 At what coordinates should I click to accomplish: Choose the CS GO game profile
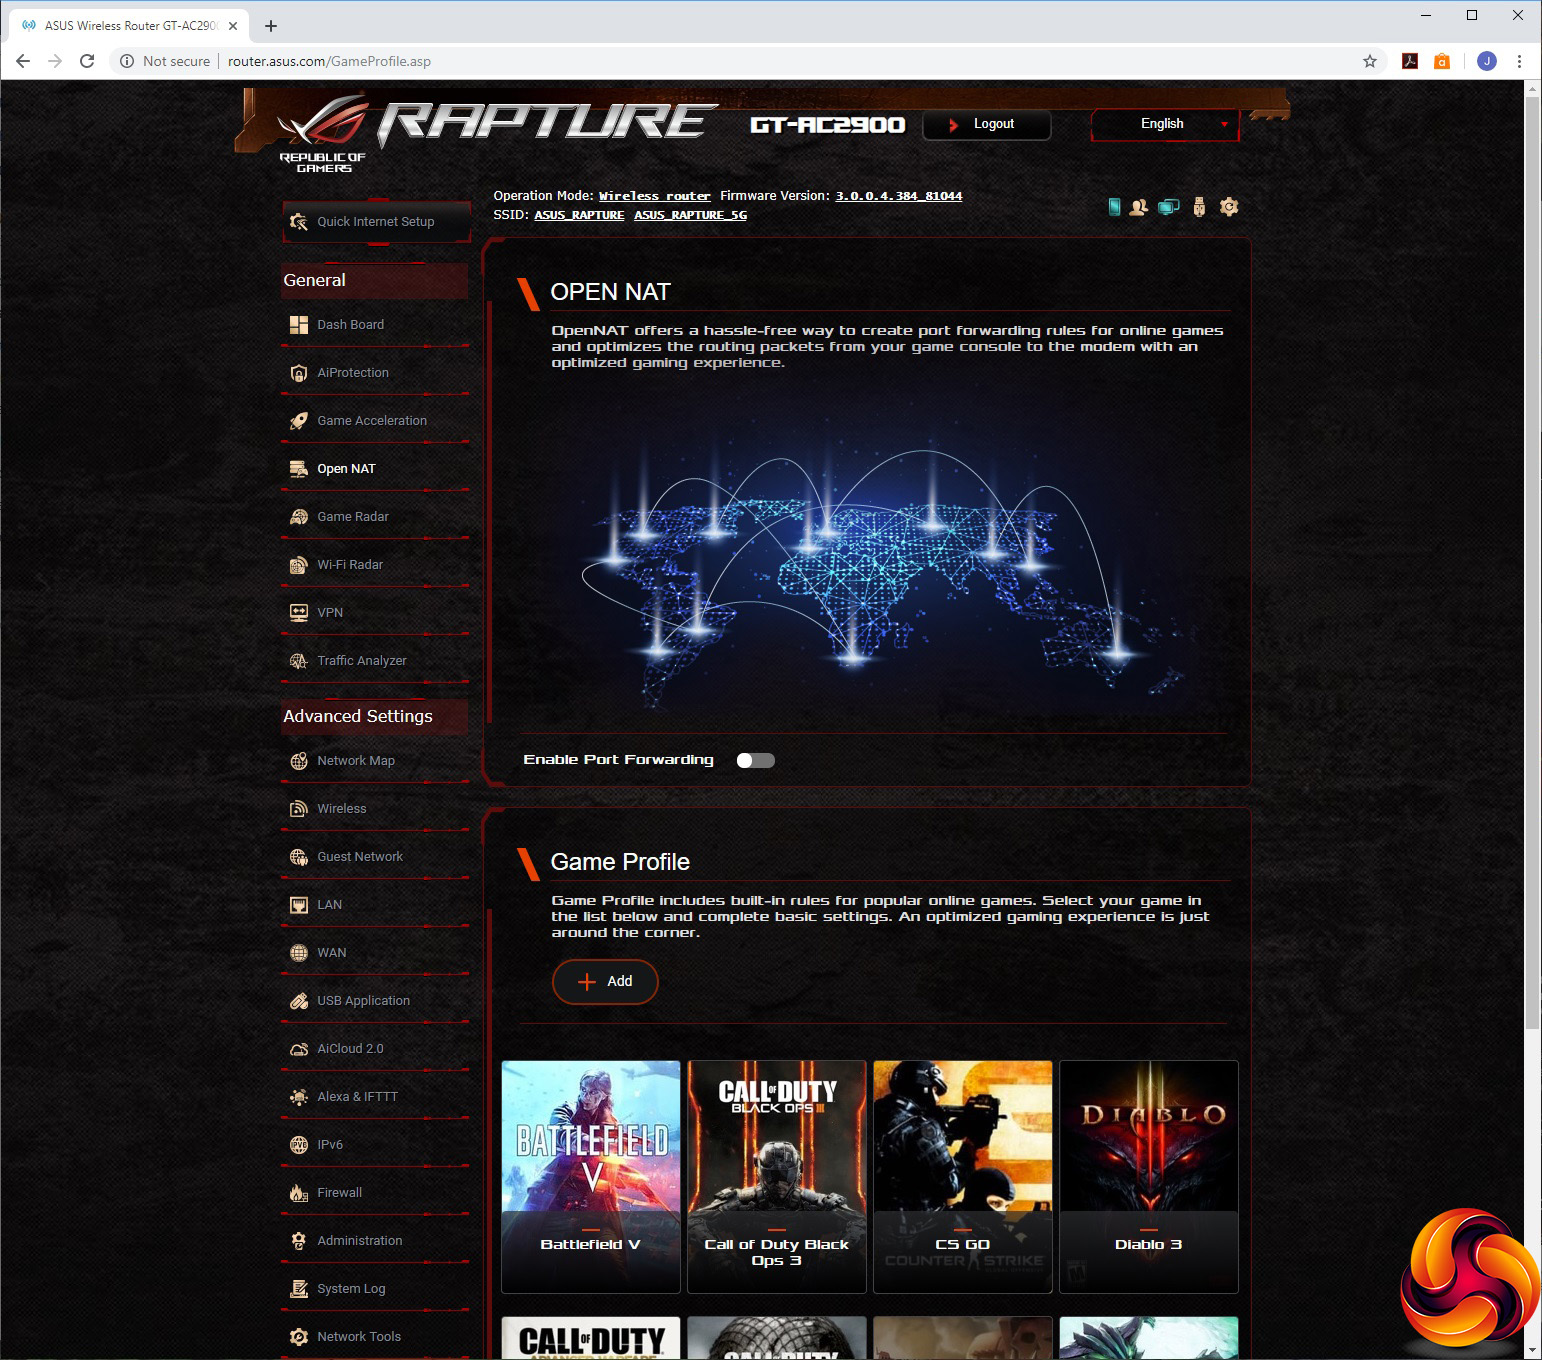click(963, 1177)
